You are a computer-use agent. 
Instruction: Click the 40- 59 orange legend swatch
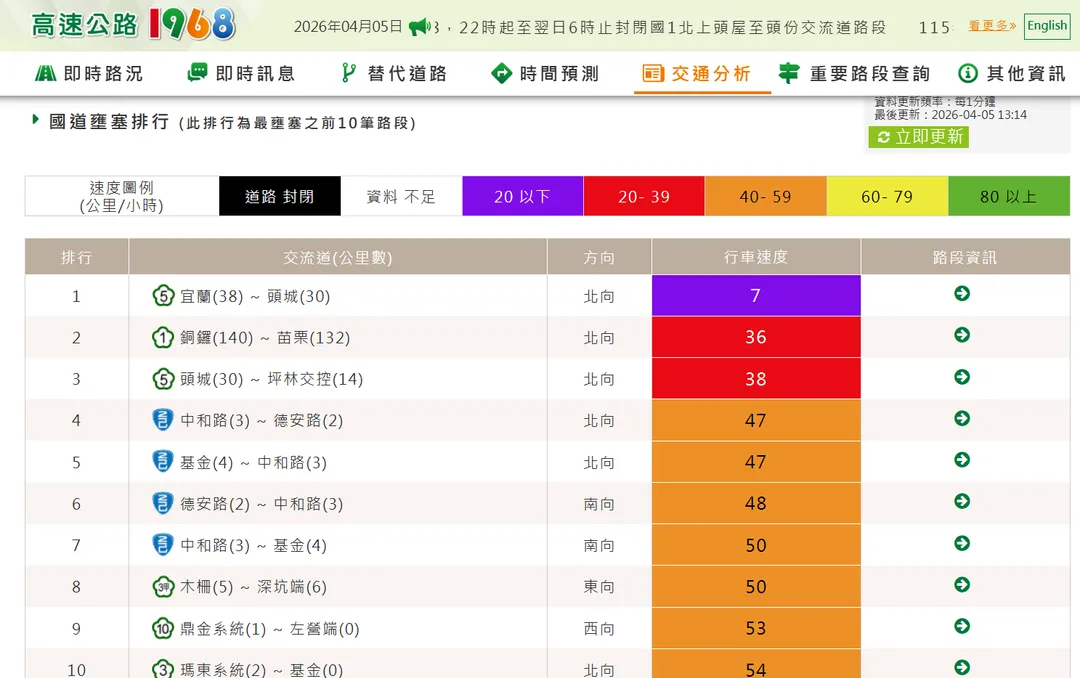point(766,196)
